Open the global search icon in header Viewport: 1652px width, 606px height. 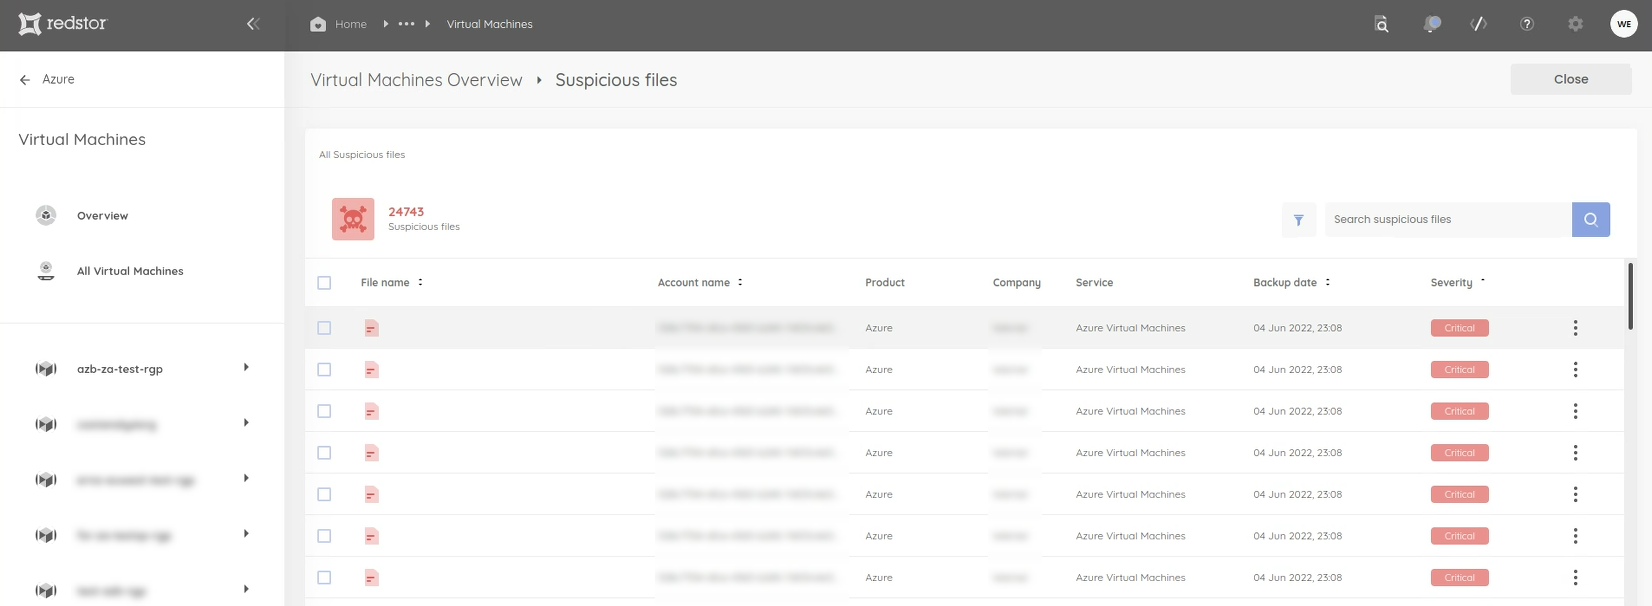point(1381,24)
